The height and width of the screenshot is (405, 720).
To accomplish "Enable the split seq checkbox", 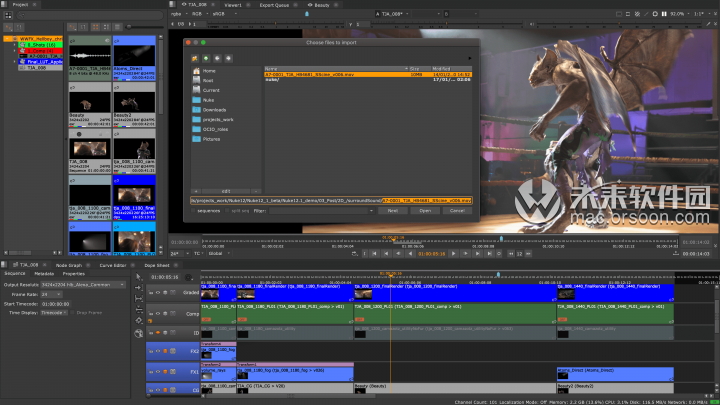I will click(x=227, y=211).
